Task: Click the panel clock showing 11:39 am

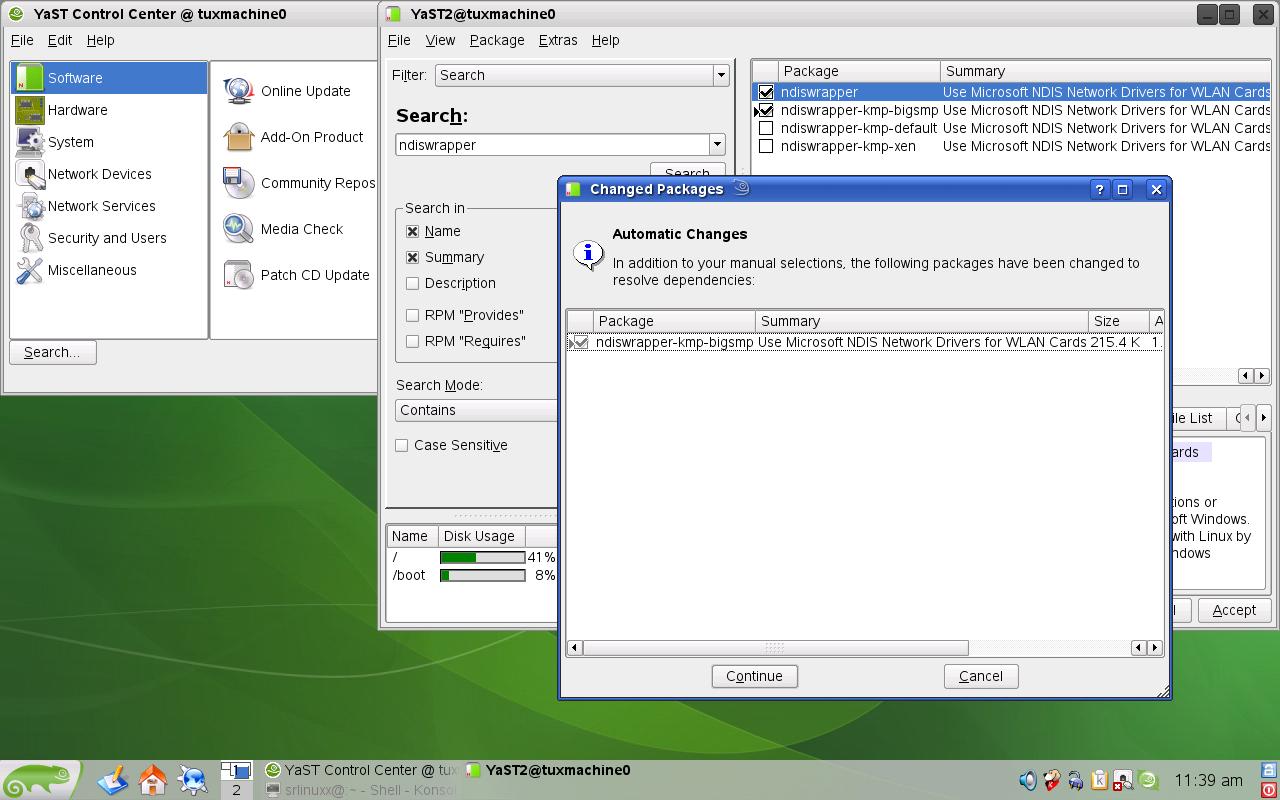Action: click(x=1208, y=780)
